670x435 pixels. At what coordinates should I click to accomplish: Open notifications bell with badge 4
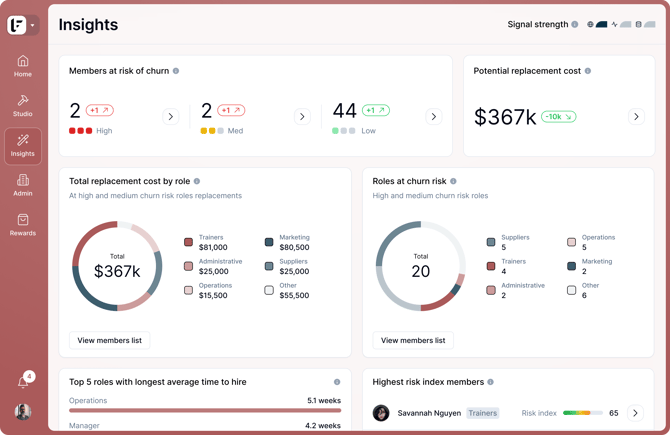coord(24,381)
